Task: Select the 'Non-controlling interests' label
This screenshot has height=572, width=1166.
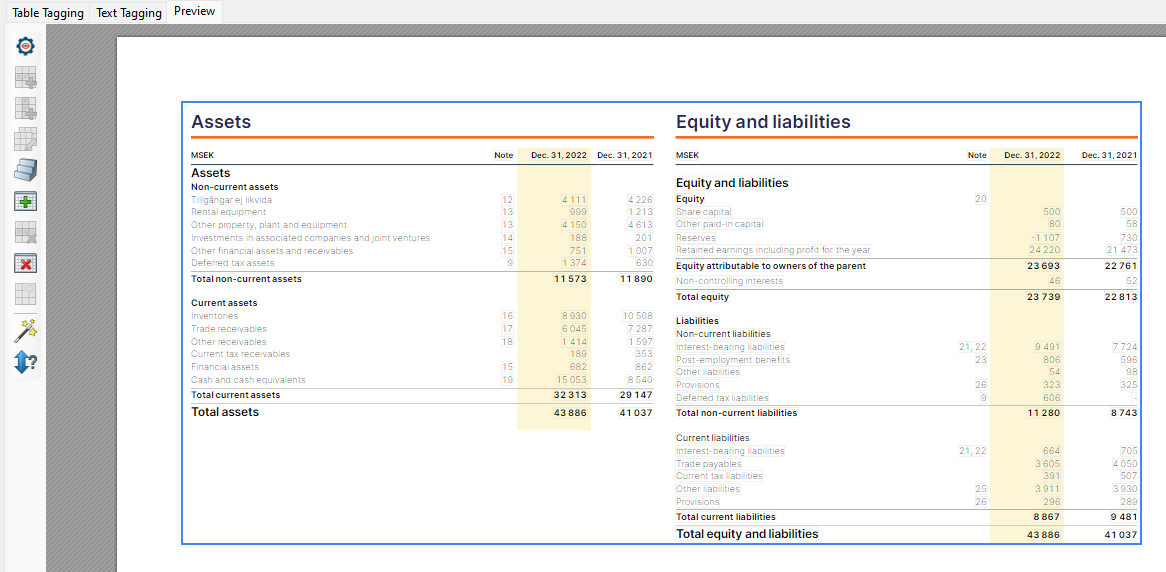Action: pos(729,281)
